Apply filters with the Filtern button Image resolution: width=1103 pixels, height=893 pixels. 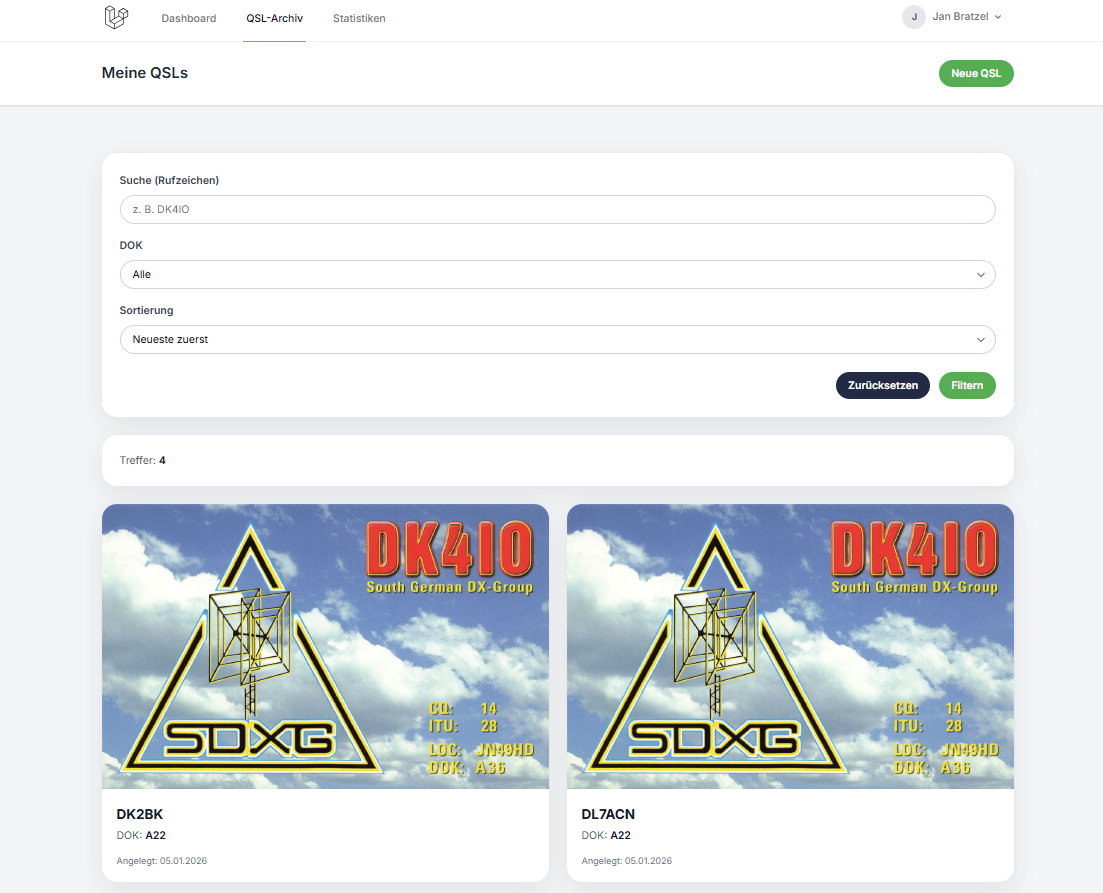[x=967, y=385]
